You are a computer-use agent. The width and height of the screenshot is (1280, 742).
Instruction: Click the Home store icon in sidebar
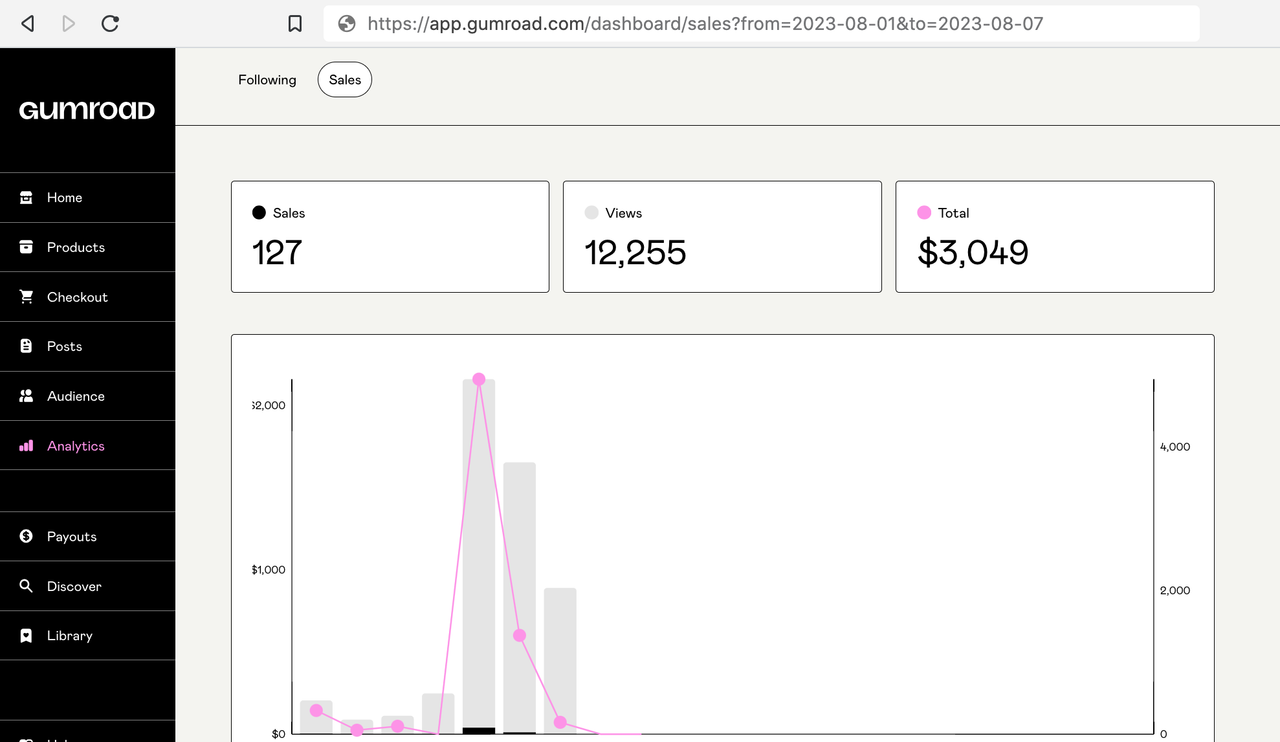27,198
